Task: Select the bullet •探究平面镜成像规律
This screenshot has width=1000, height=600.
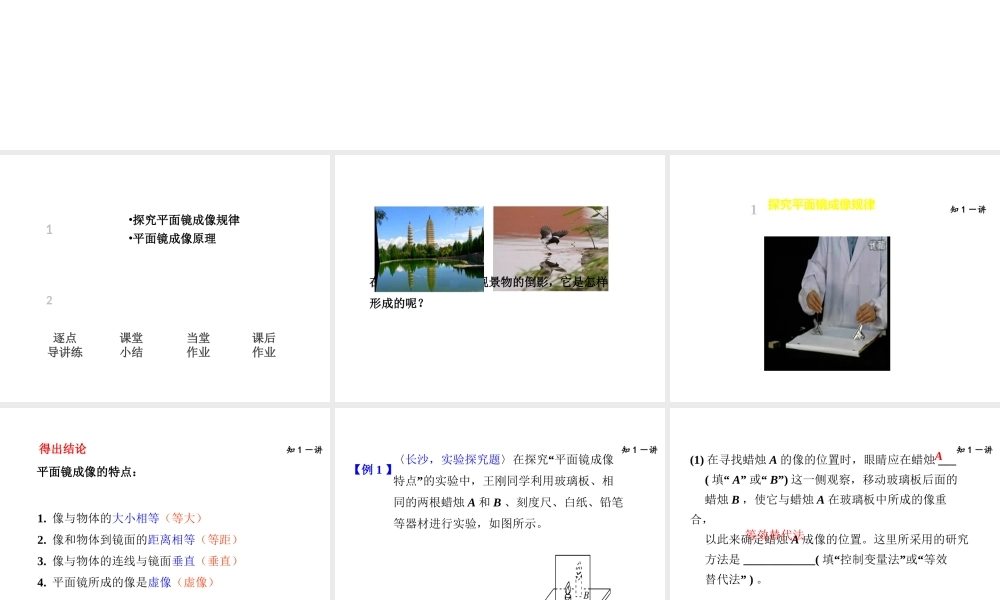Action: click(x=184, y=220)
